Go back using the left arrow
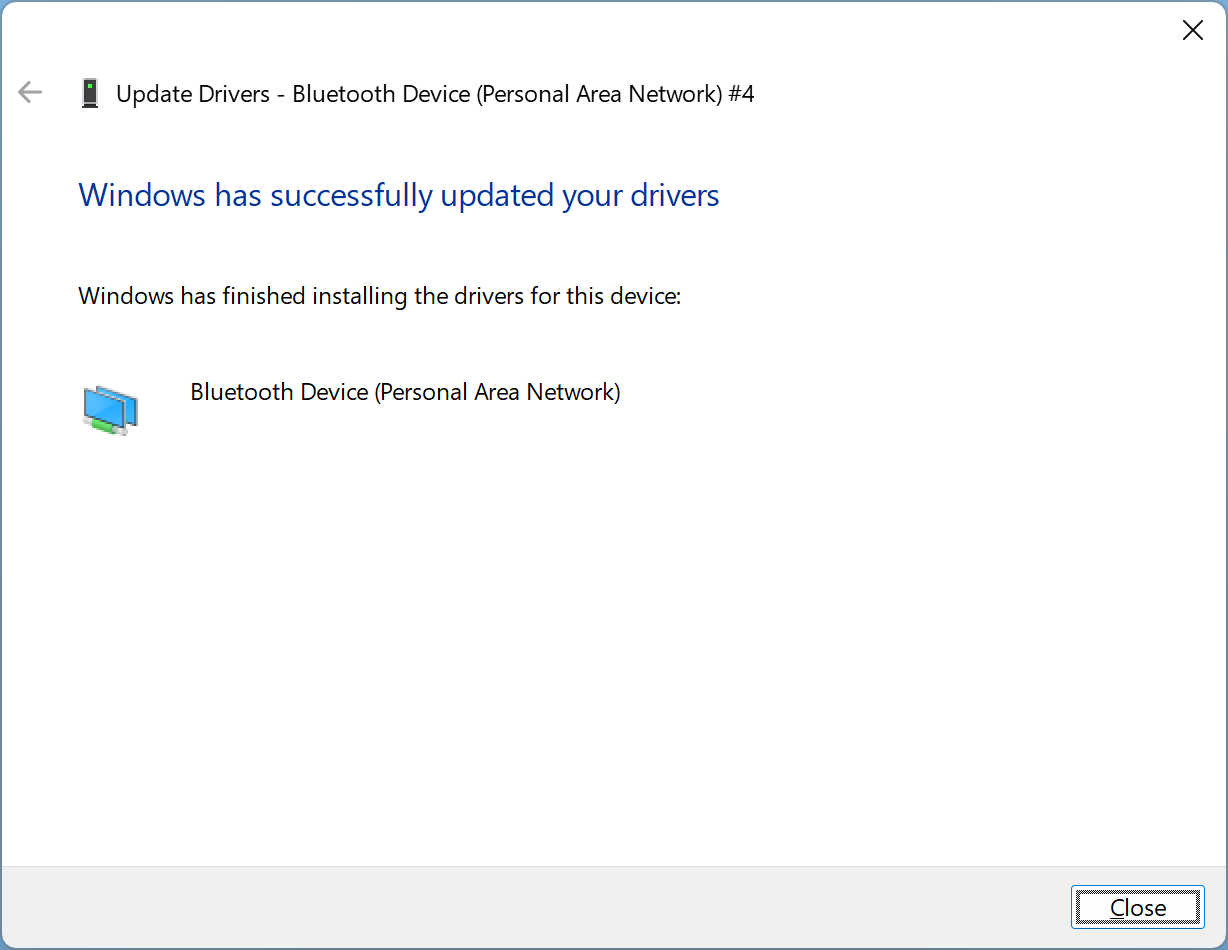Image resolution: width=1228 pixels, height=950 pixels. [30, 94]
